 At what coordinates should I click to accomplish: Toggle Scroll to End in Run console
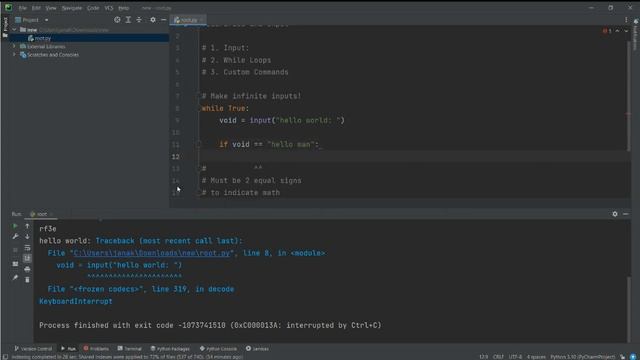(x=27, y=258)
